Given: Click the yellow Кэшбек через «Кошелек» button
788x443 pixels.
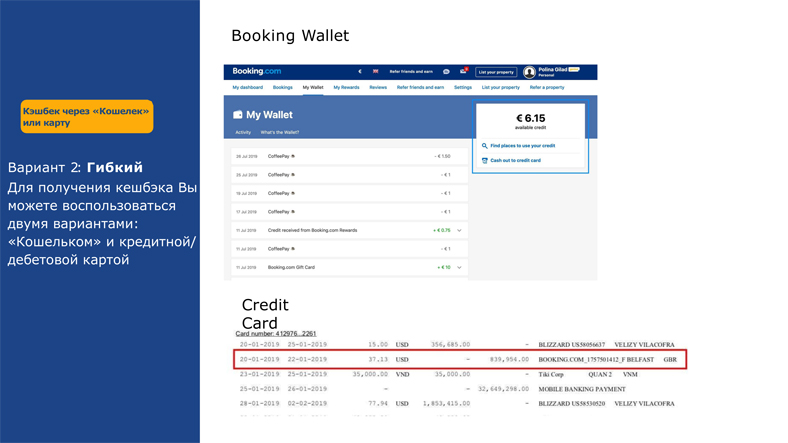Looking at the screenshot, I should 87,117.
